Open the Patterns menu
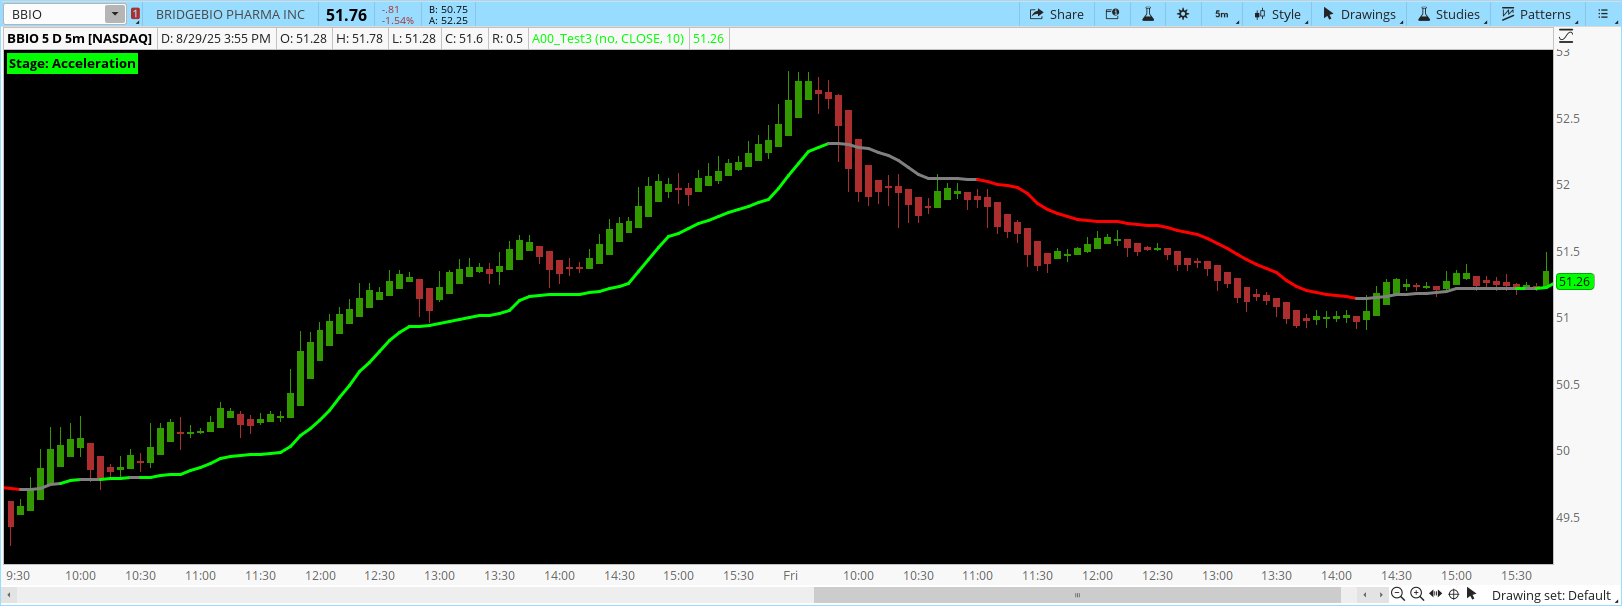 coord(1538,14)
